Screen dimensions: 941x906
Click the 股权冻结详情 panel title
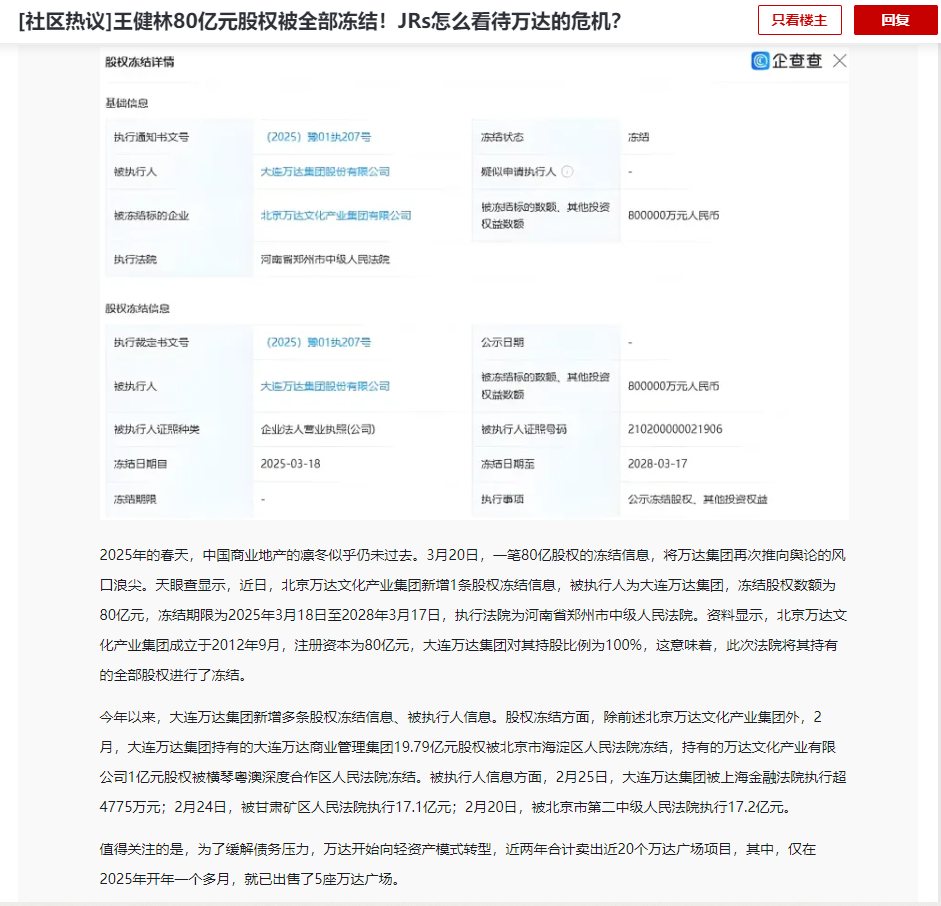(x=140, y=60)
